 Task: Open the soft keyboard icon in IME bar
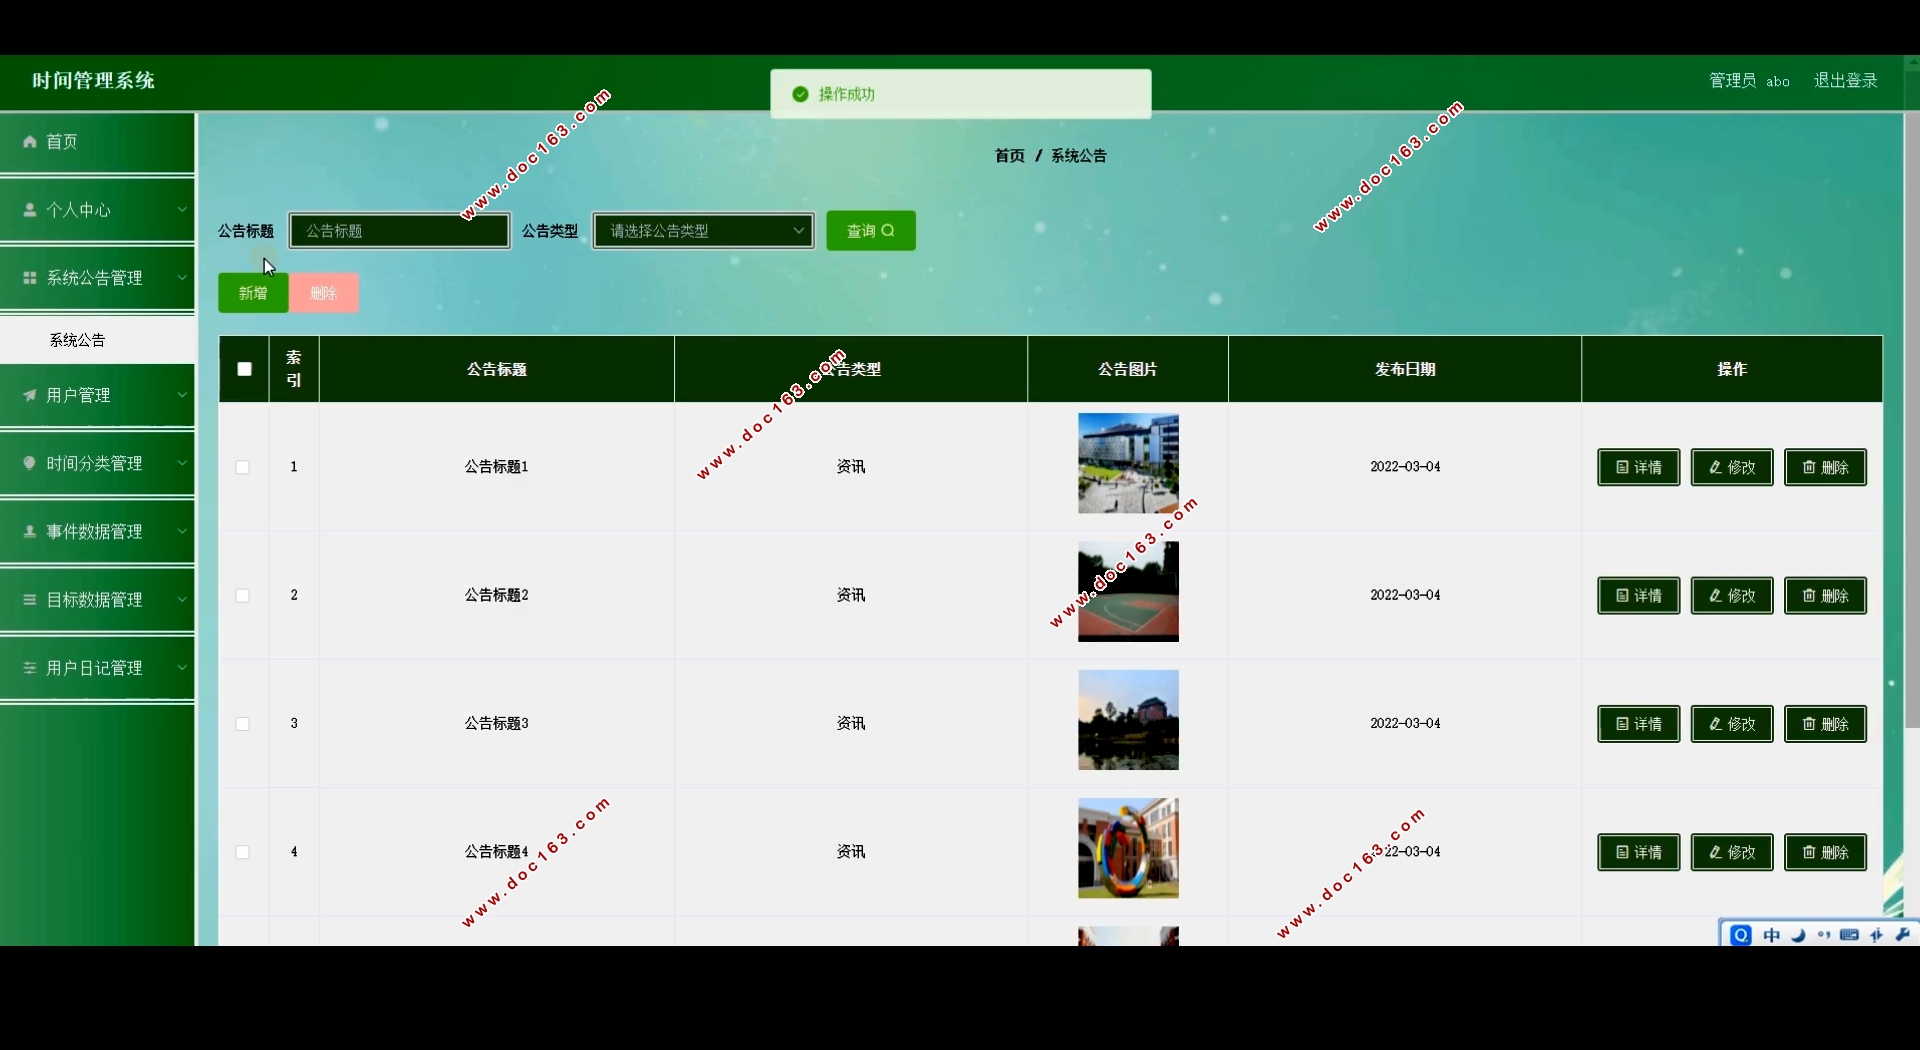[x=1850, y=935]
